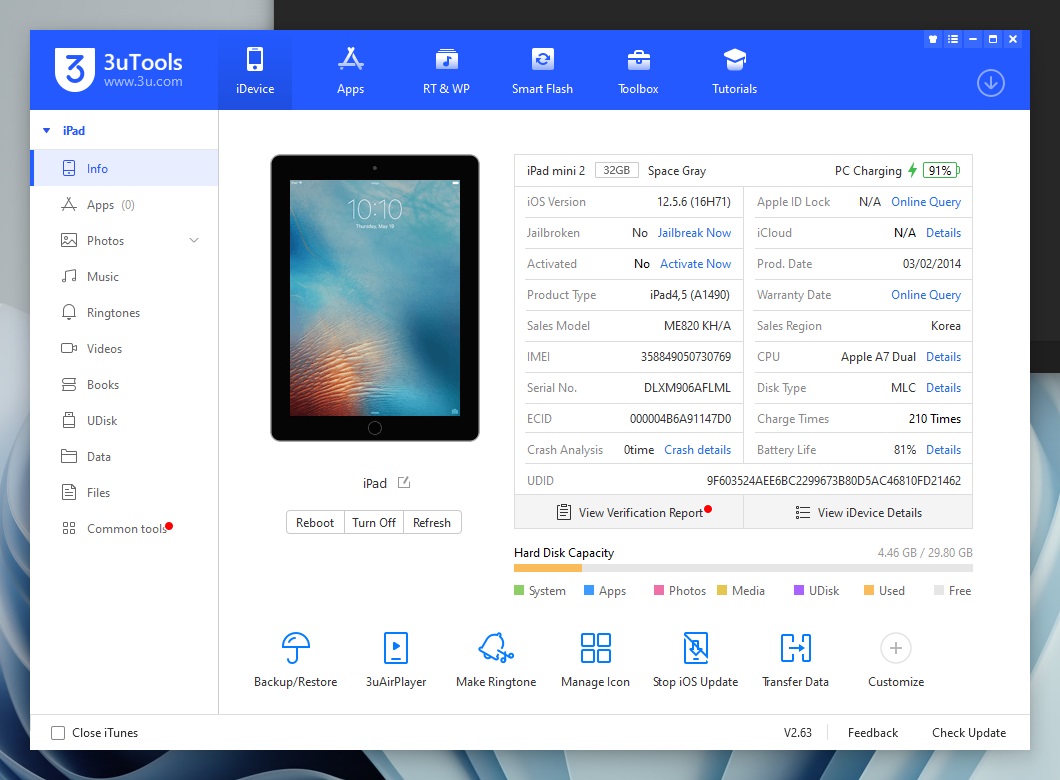This screenshot has height=780, width=1060.
Task: Open Backup/Restore tool
Action: [295, 660]
